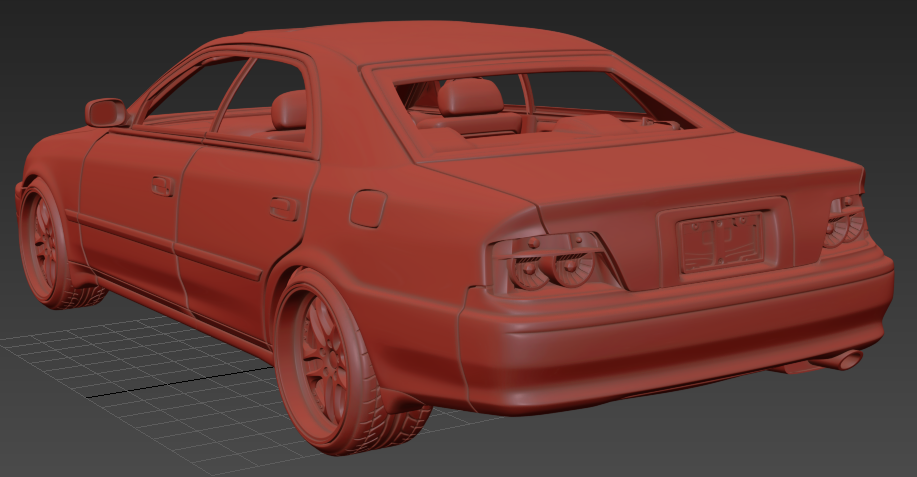Click the car's exhaust pipe tip
This screenshot has width=917, height=477.
click(x=845, y=359)
